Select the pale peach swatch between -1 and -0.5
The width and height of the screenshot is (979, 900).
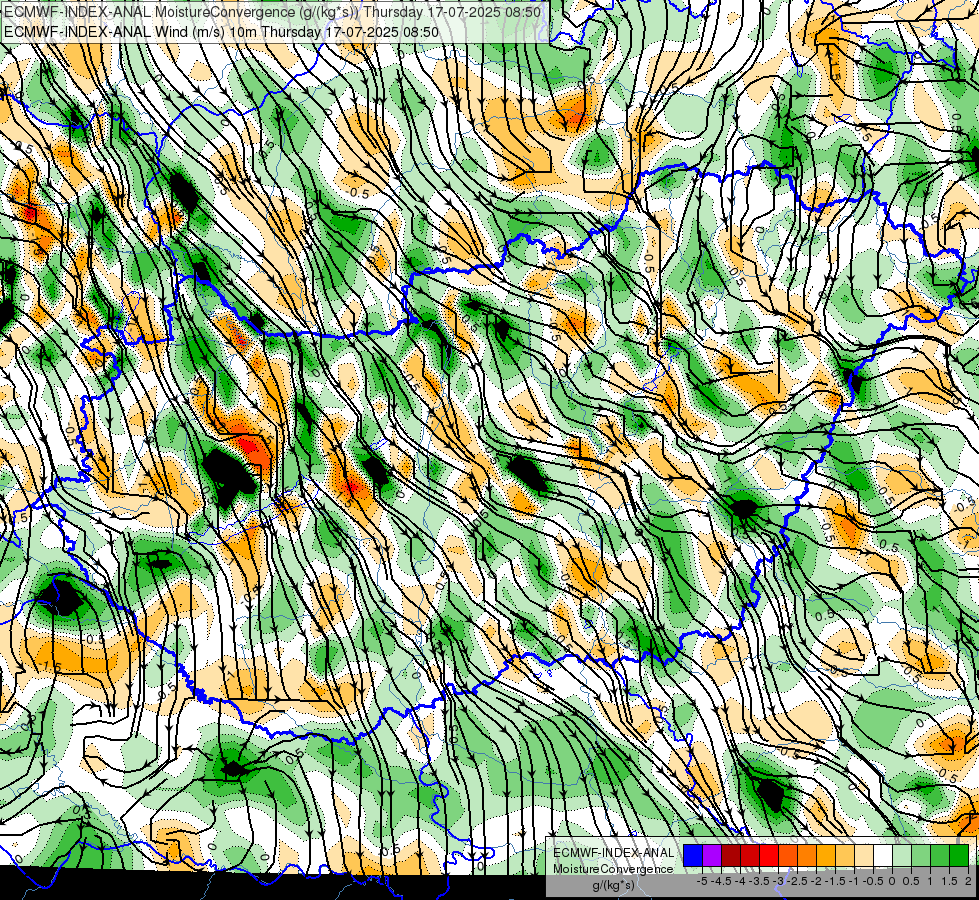pos(864,856)
